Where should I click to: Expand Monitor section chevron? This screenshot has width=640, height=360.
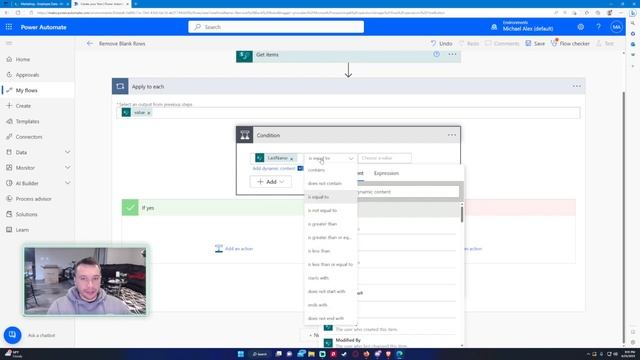point(67,168)
